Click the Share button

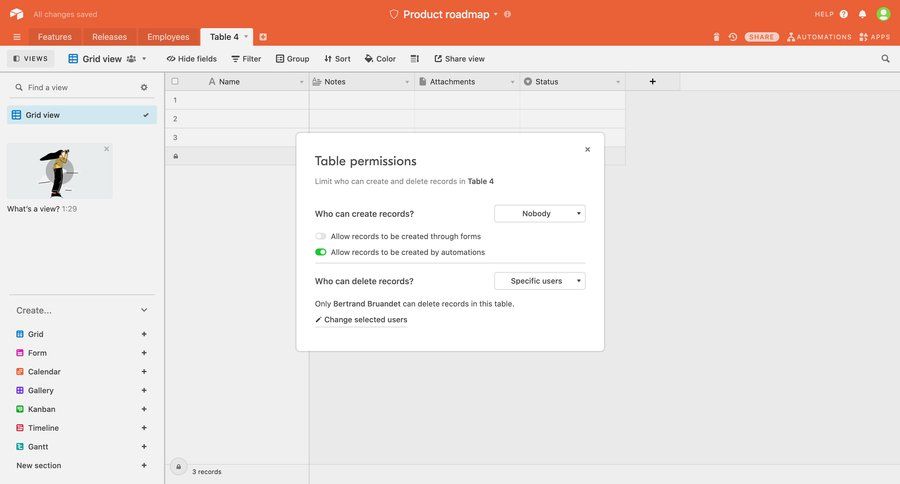tap(762, 37)
